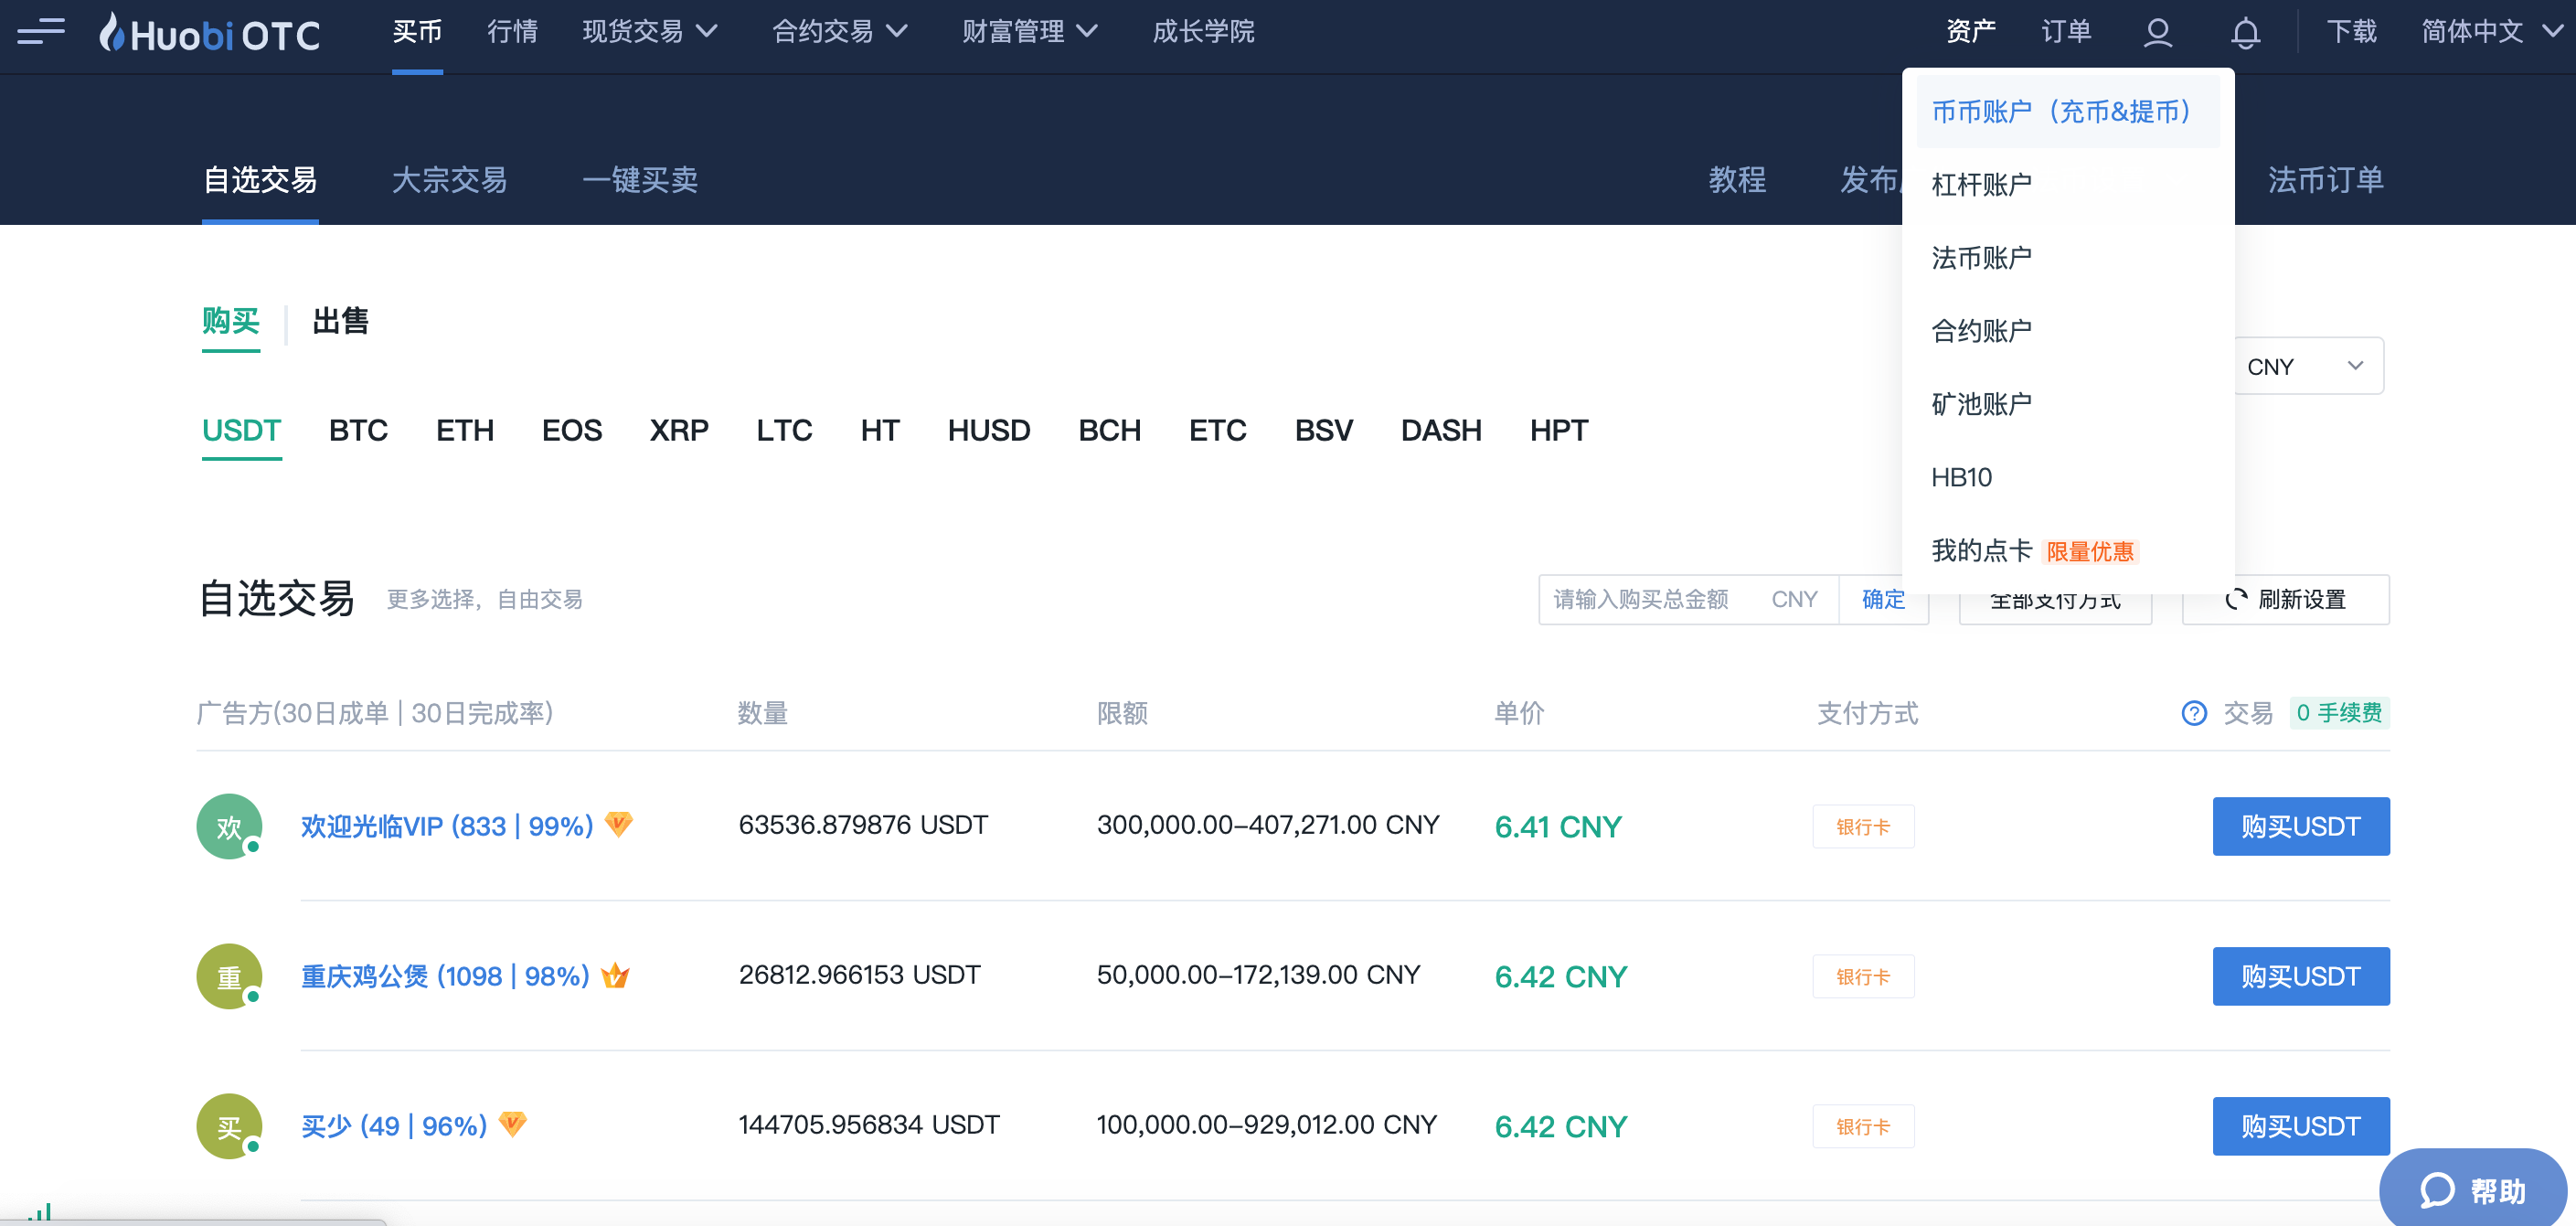Open merchant 欢迎光临VIP (833 | 99%)
The width and height of the screenshot is (2576, 1226).
coord(447,826)
